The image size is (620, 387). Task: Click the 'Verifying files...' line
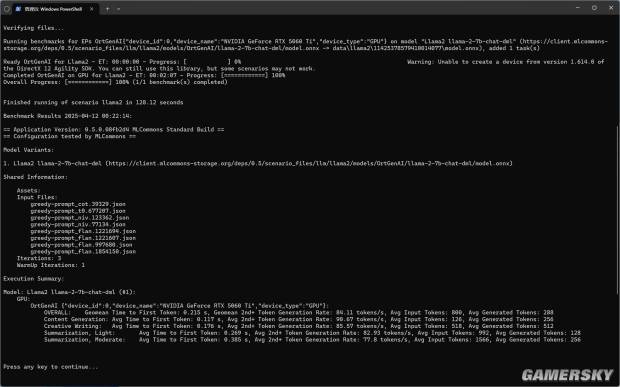[x=33, y=28]
